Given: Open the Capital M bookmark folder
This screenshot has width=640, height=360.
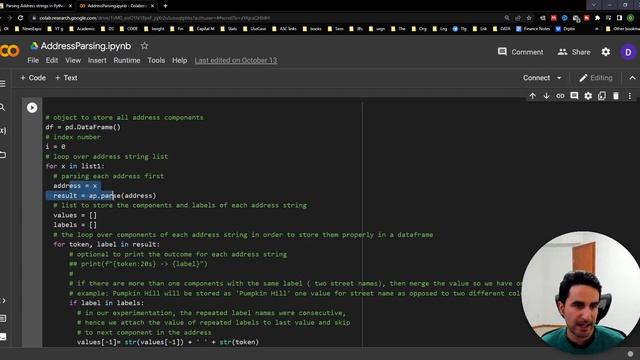Looking at the screenshot, I should click(202, 29).
